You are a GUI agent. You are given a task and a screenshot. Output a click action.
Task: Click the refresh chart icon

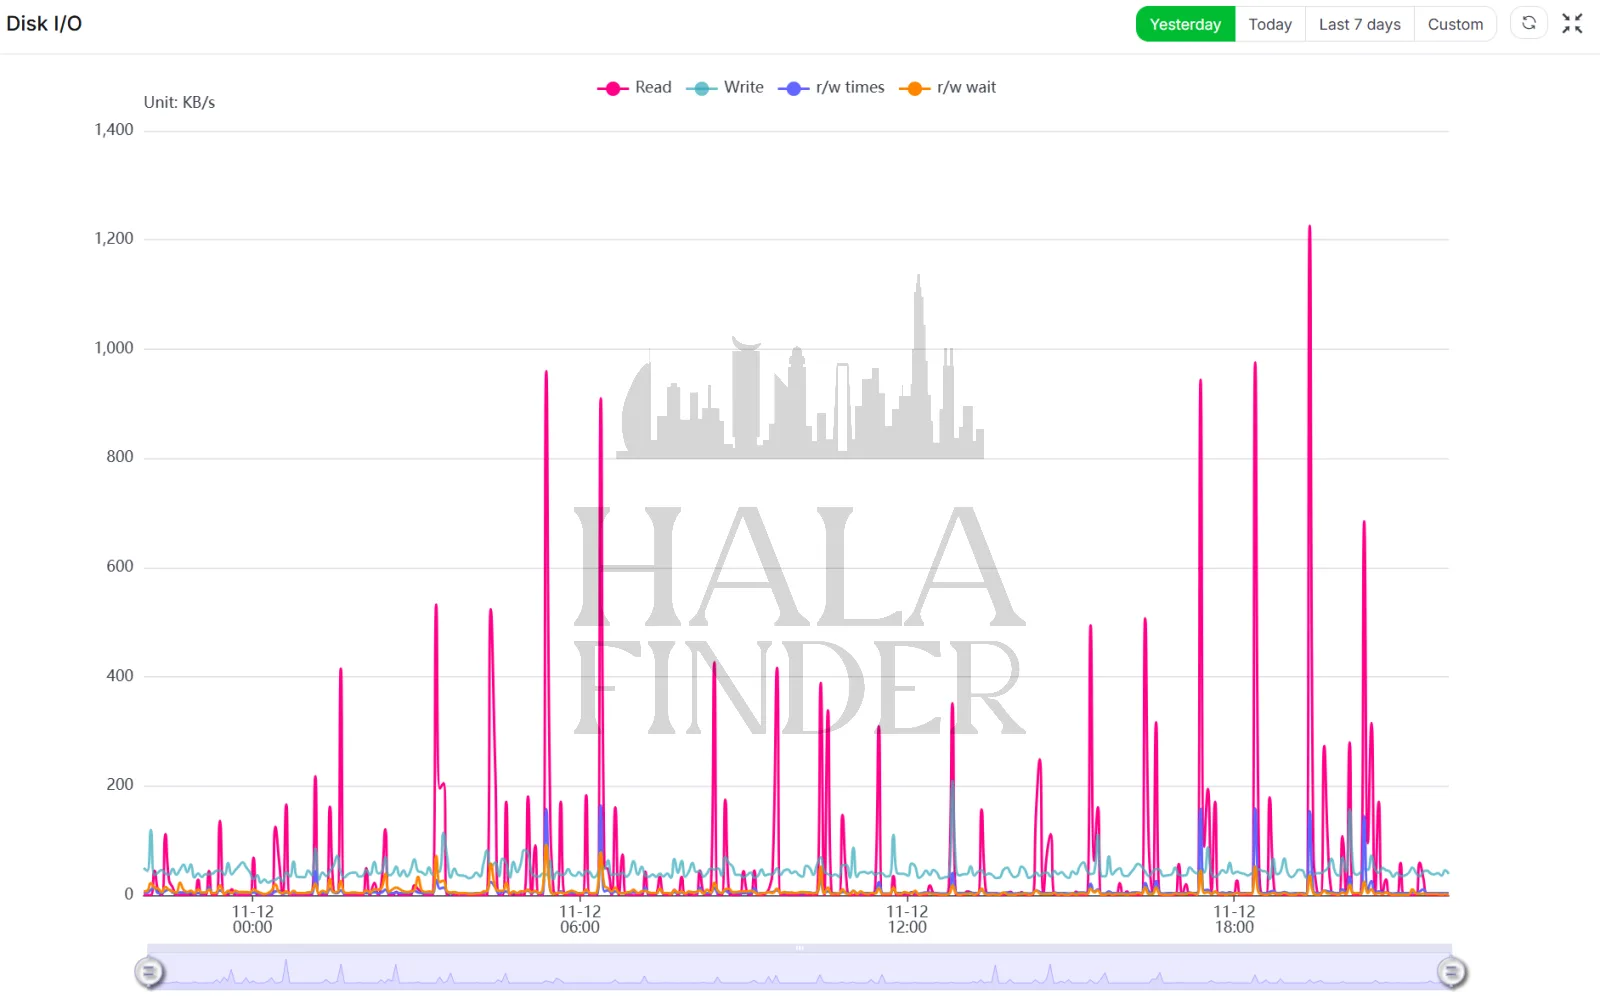[x=1529, y=23]
